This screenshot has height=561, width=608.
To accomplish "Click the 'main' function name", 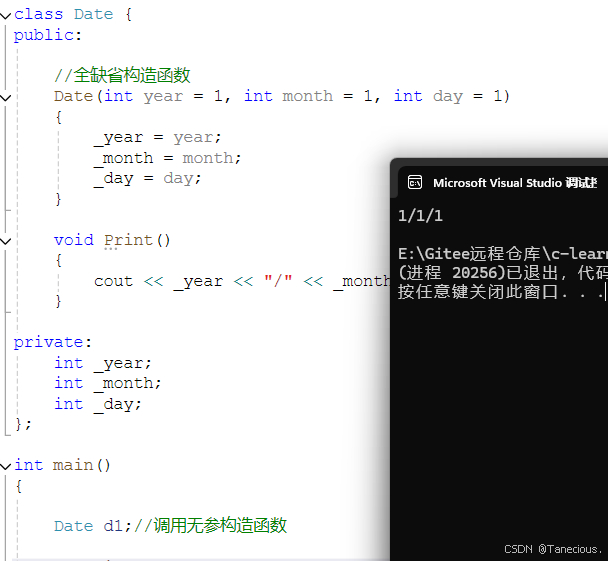I will tap(73, 465).
